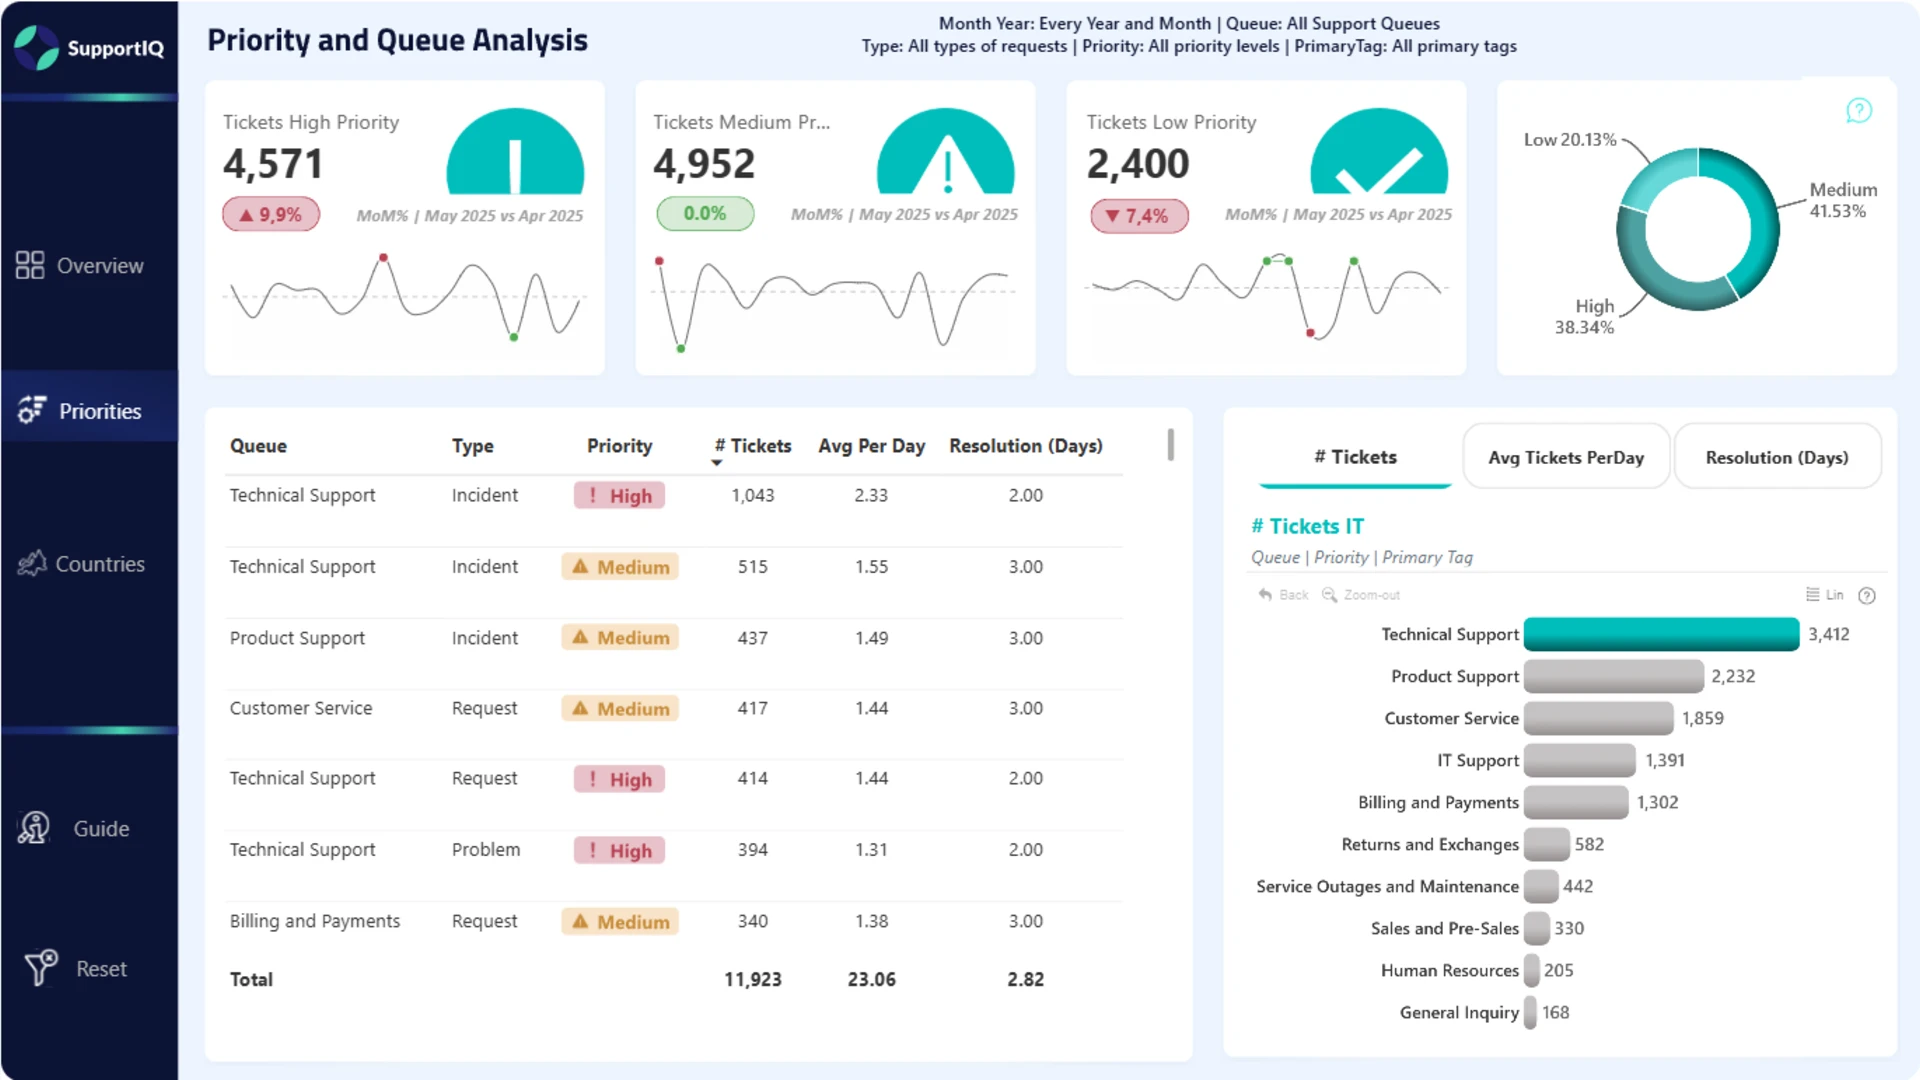Select the Returns and Exchanges bar

[x=1547, y=844]
